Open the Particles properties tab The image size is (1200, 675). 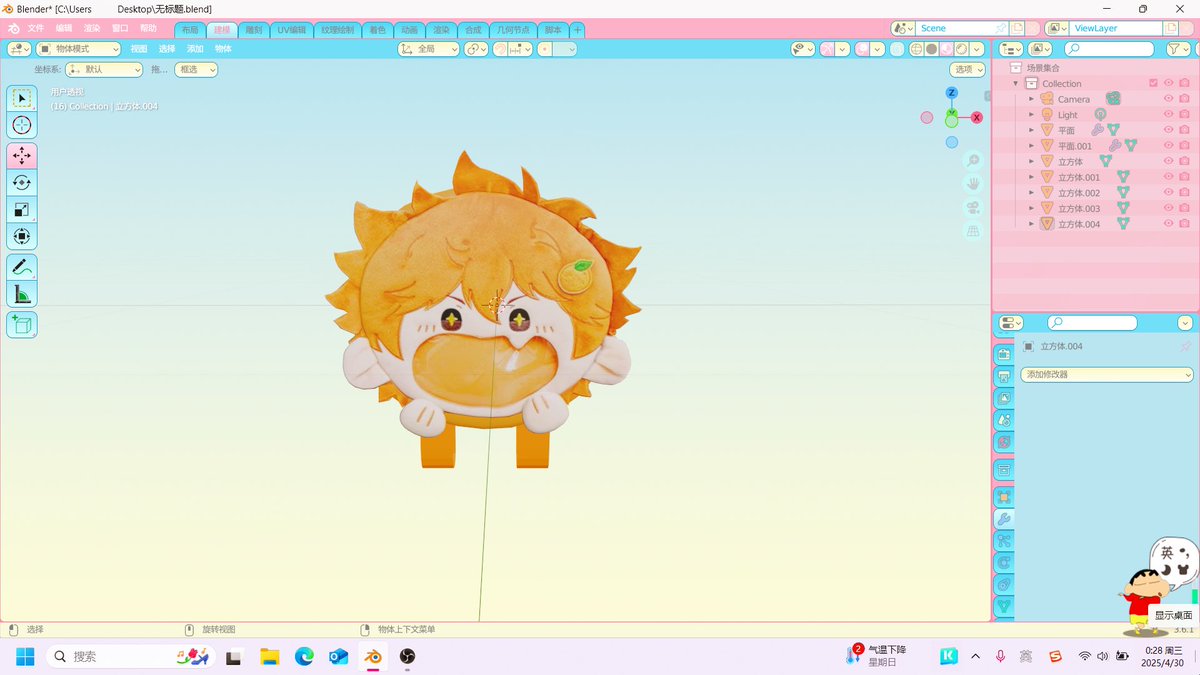tap(1004, 540)
